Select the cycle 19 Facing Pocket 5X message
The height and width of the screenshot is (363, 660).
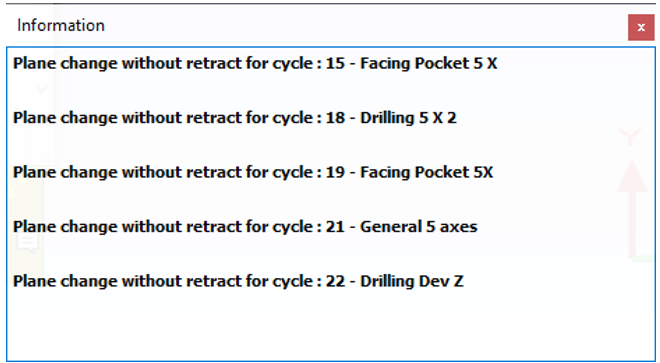point(253,172)
